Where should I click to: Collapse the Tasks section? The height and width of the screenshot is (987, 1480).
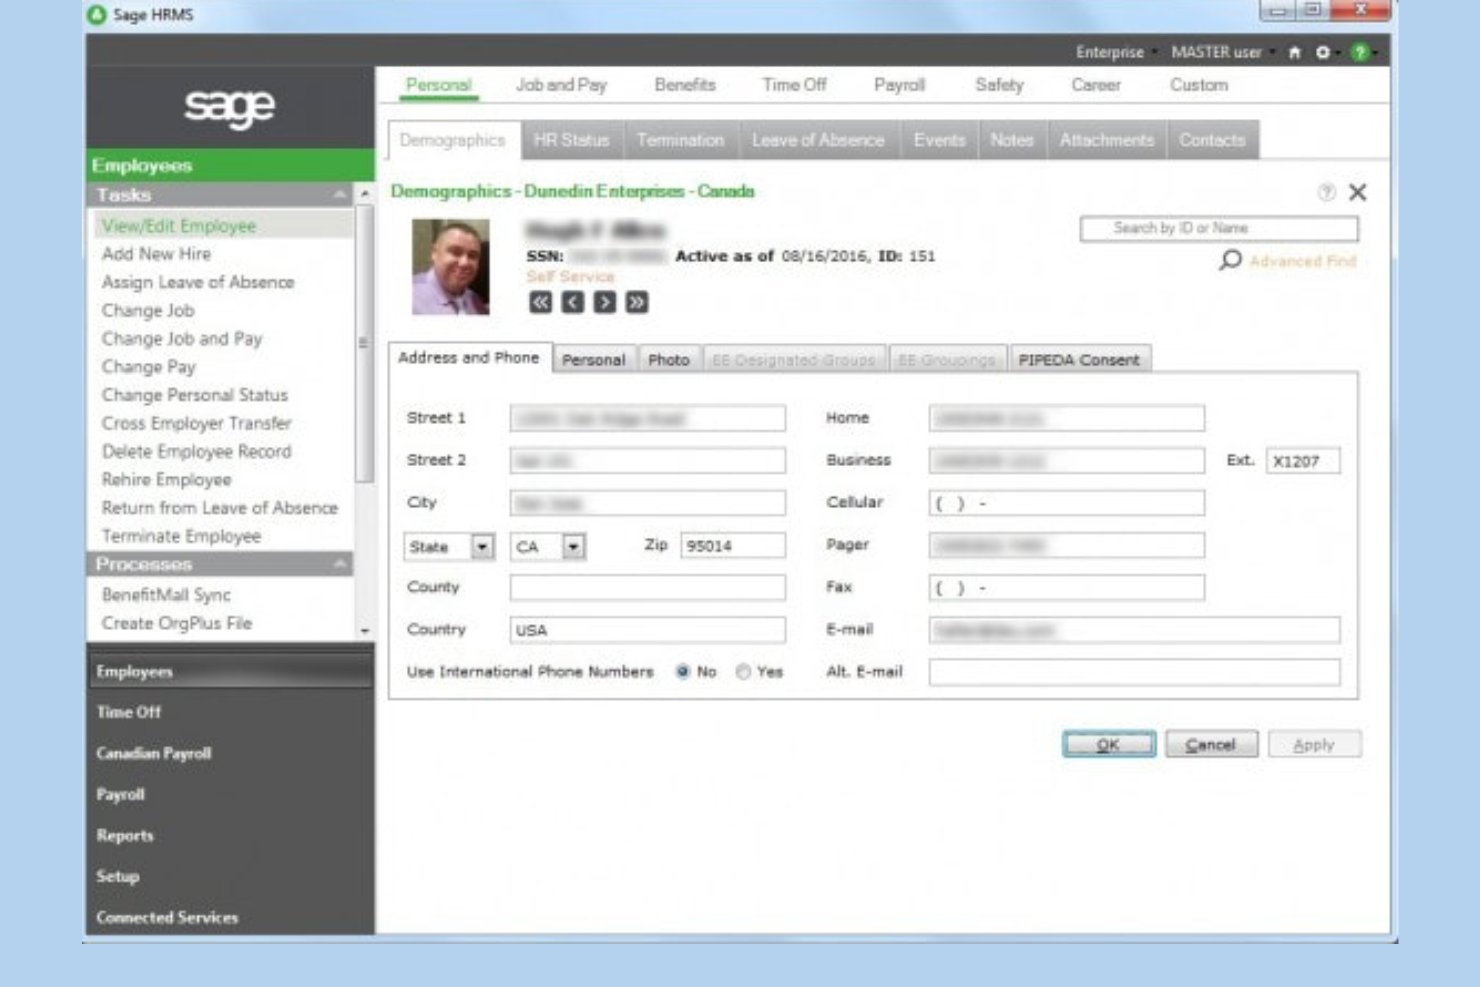point(340,195)
